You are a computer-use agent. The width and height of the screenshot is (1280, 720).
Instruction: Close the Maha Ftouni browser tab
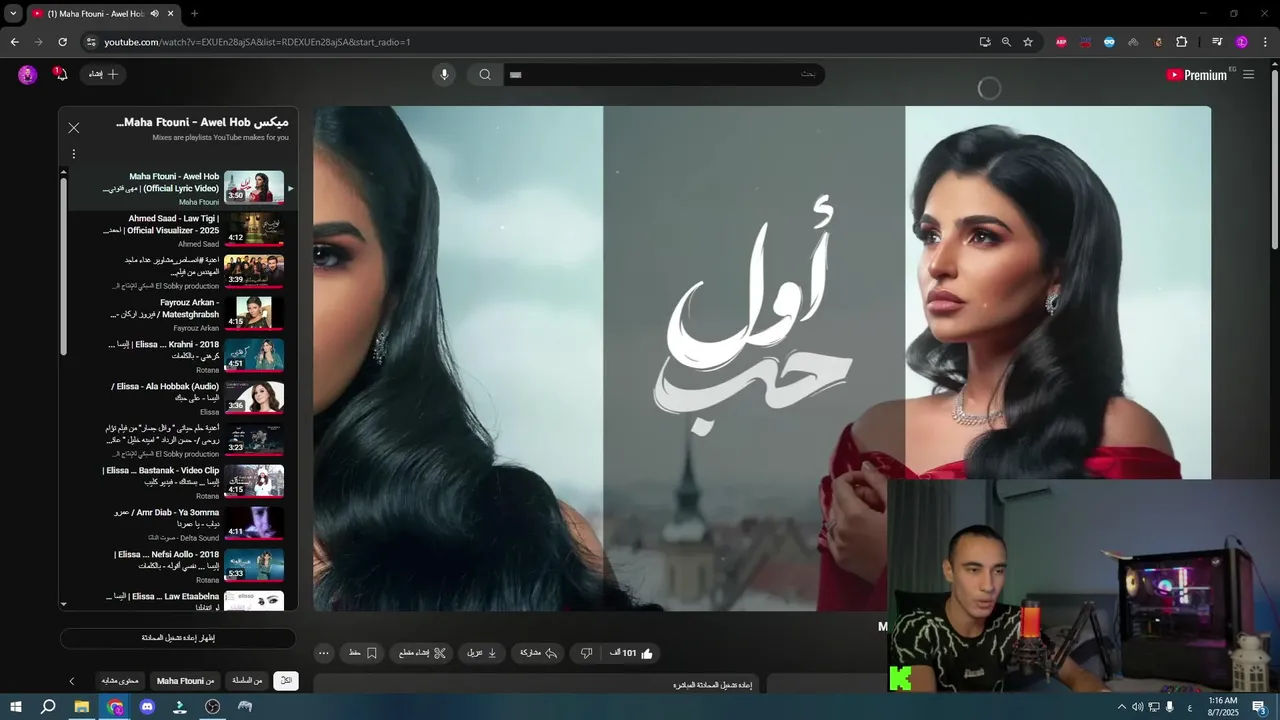pos(171,14)
